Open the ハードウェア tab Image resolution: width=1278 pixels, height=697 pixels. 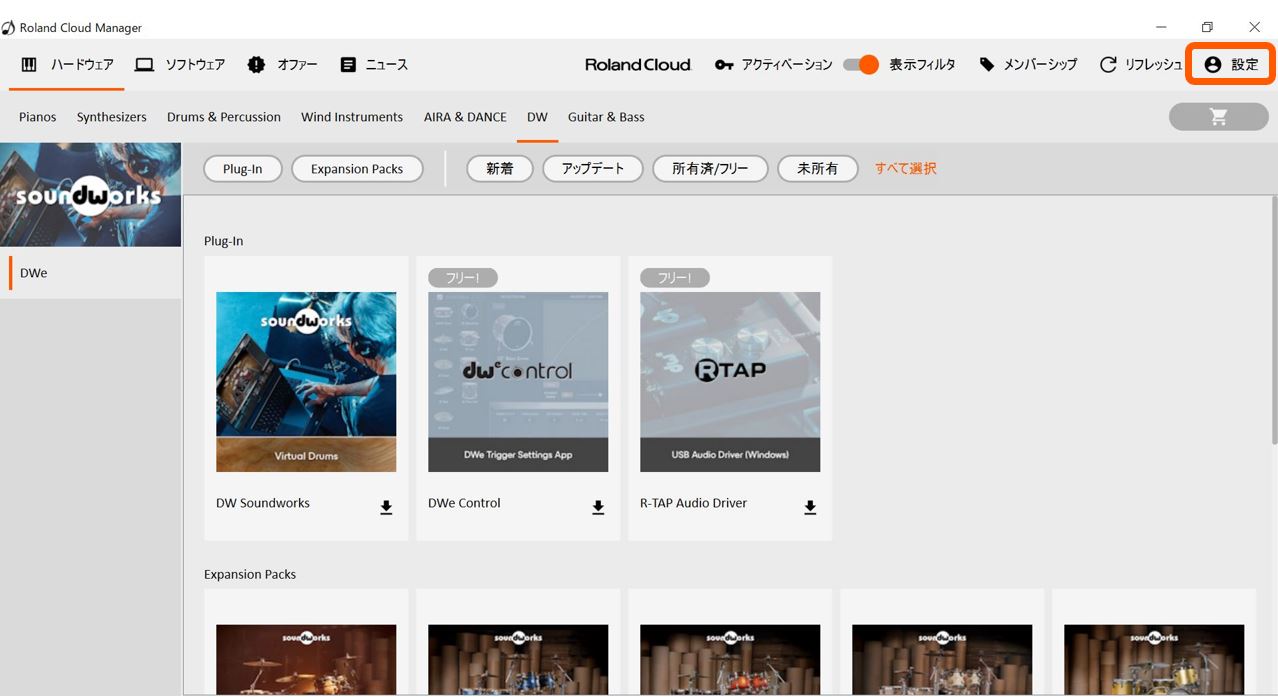point(67,65)
